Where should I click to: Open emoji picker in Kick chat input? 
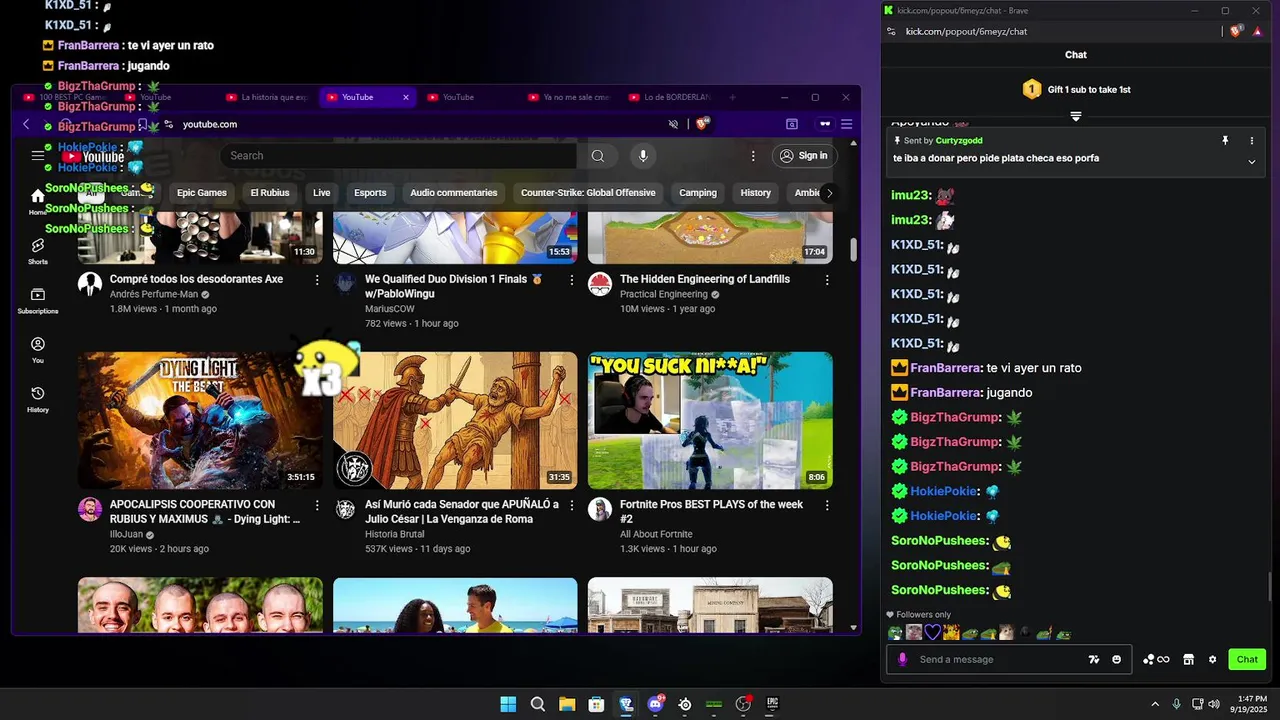pos(1117,660)
